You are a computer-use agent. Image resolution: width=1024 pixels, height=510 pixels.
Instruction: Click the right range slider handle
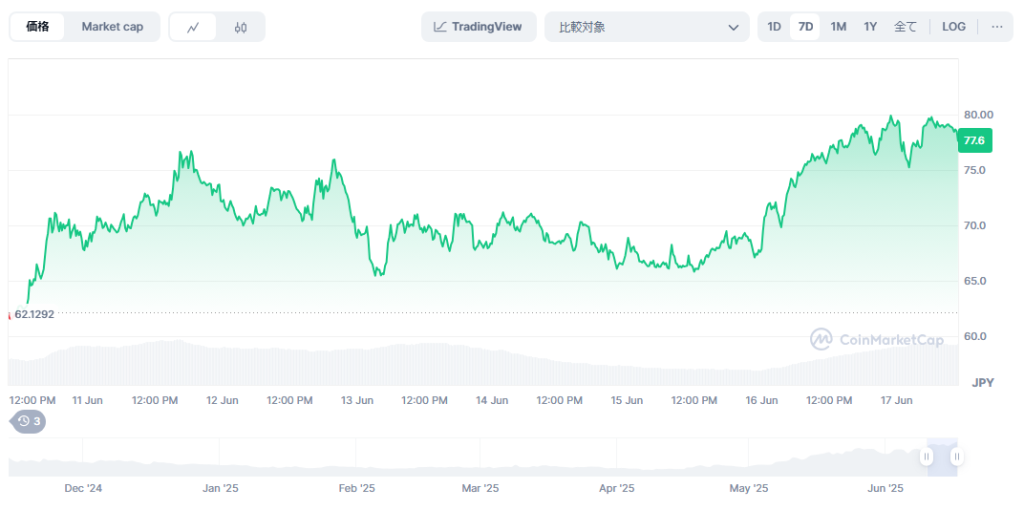957,457
